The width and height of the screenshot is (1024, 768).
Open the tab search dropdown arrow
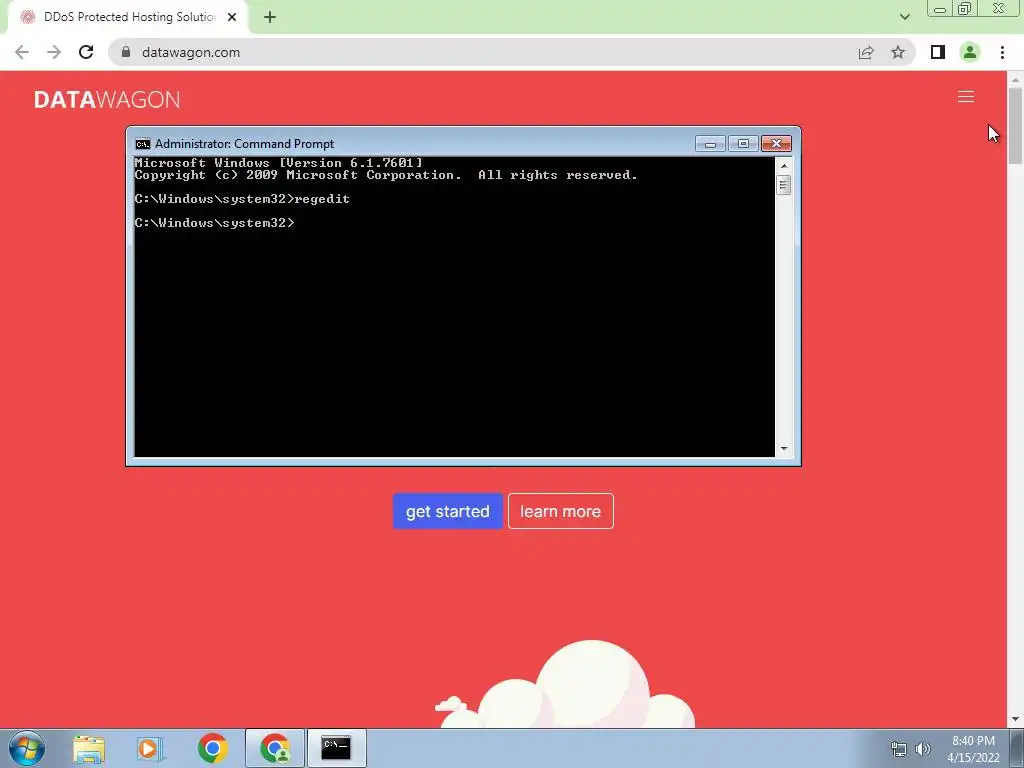click(904, 17)
